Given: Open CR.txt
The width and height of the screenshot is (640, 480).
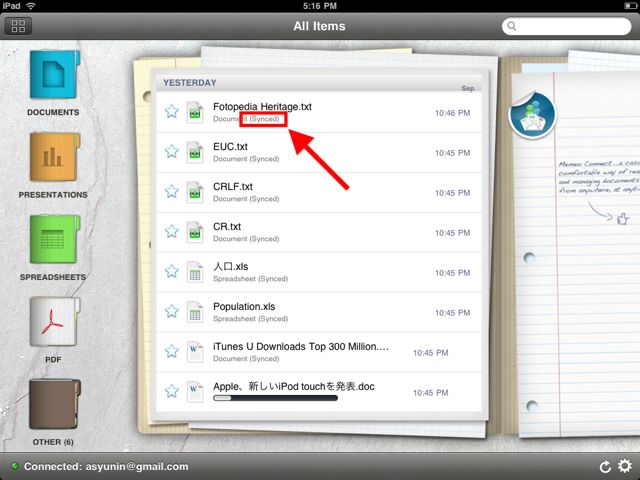Looking at the screenshot, I should pos(319,232).
